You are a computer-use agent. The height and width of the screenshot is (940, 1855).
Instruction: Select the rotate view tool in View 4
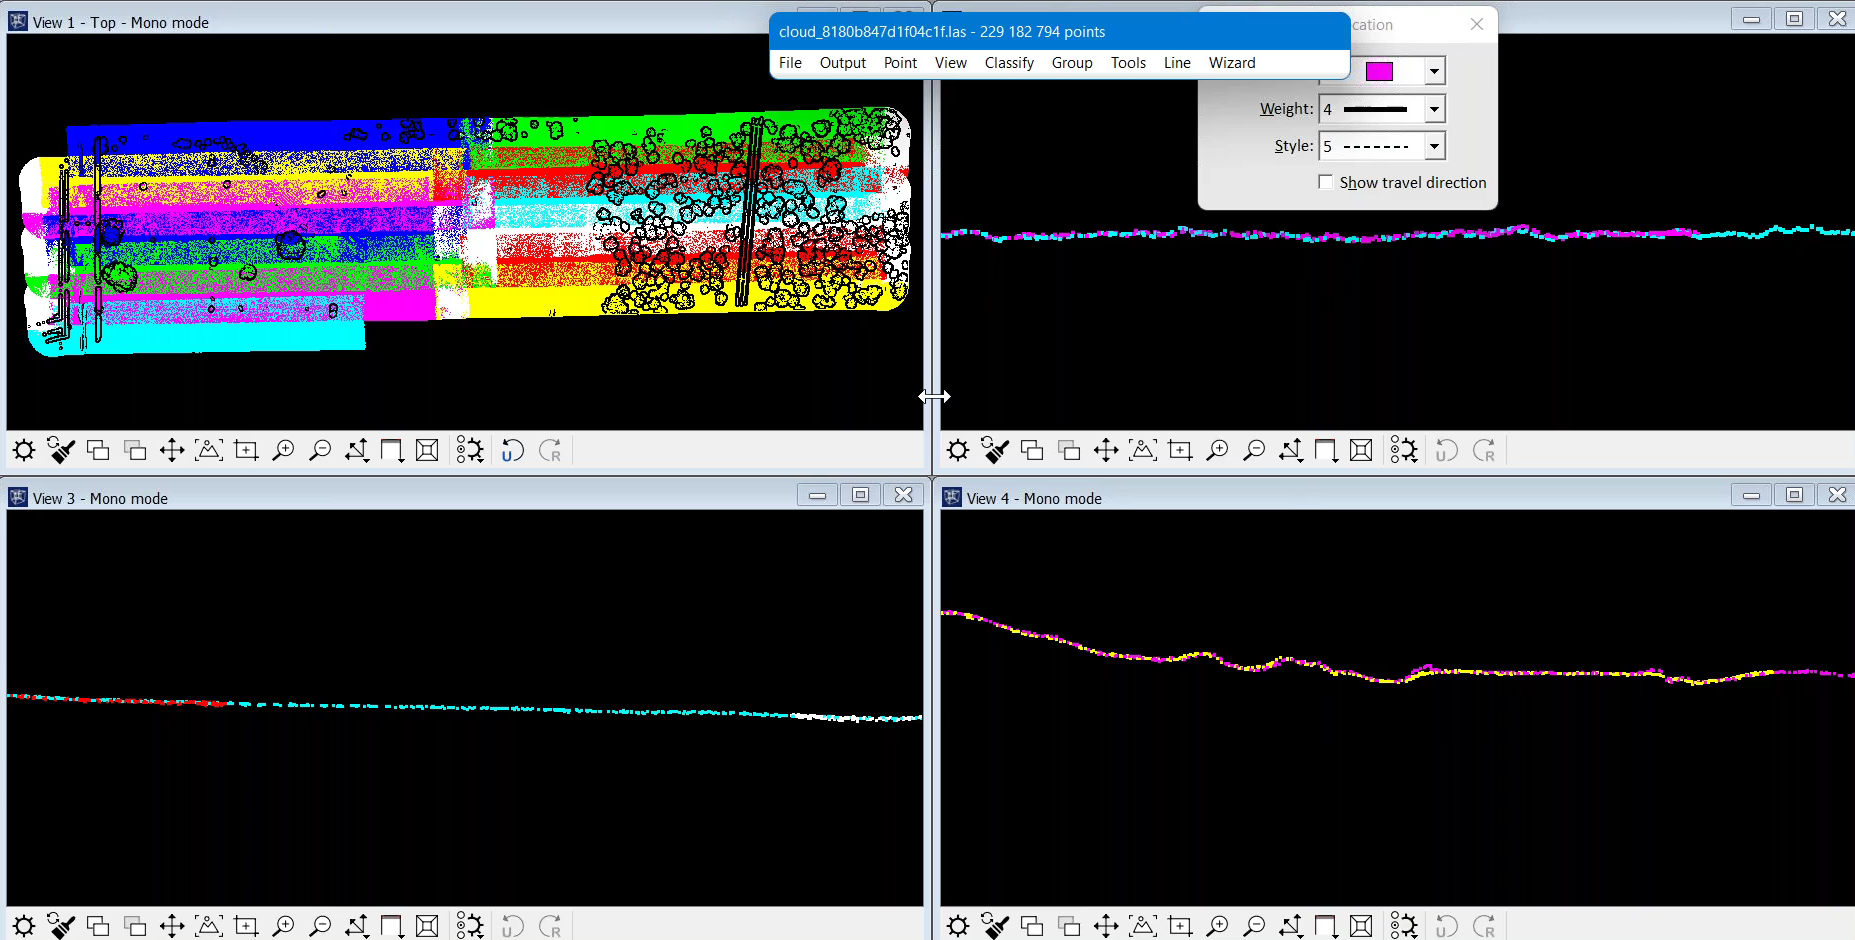point(1291,926)
